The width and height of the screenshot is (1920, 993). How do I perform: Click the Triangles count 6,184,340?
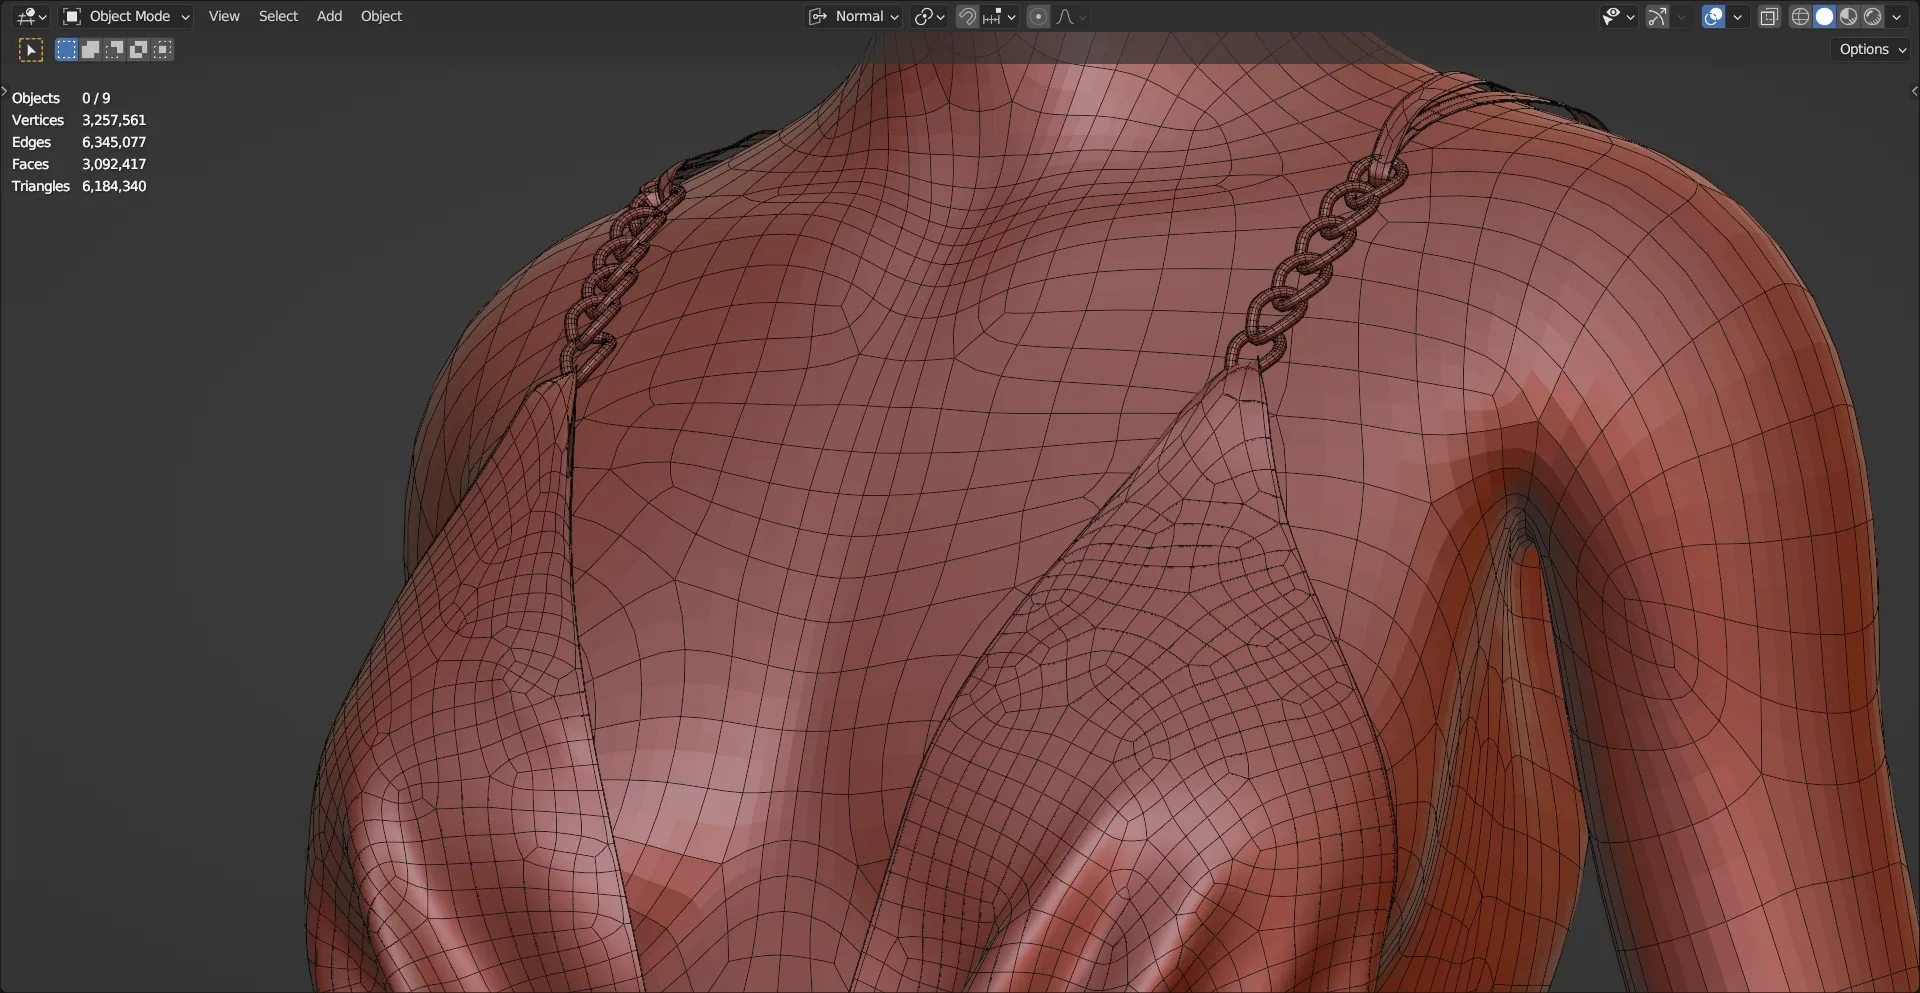click(114, 186)
